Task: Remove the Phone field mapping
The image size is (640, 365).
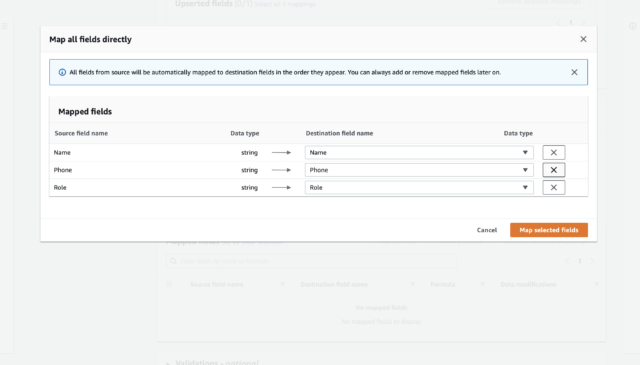Action: (x=553, y=170)
